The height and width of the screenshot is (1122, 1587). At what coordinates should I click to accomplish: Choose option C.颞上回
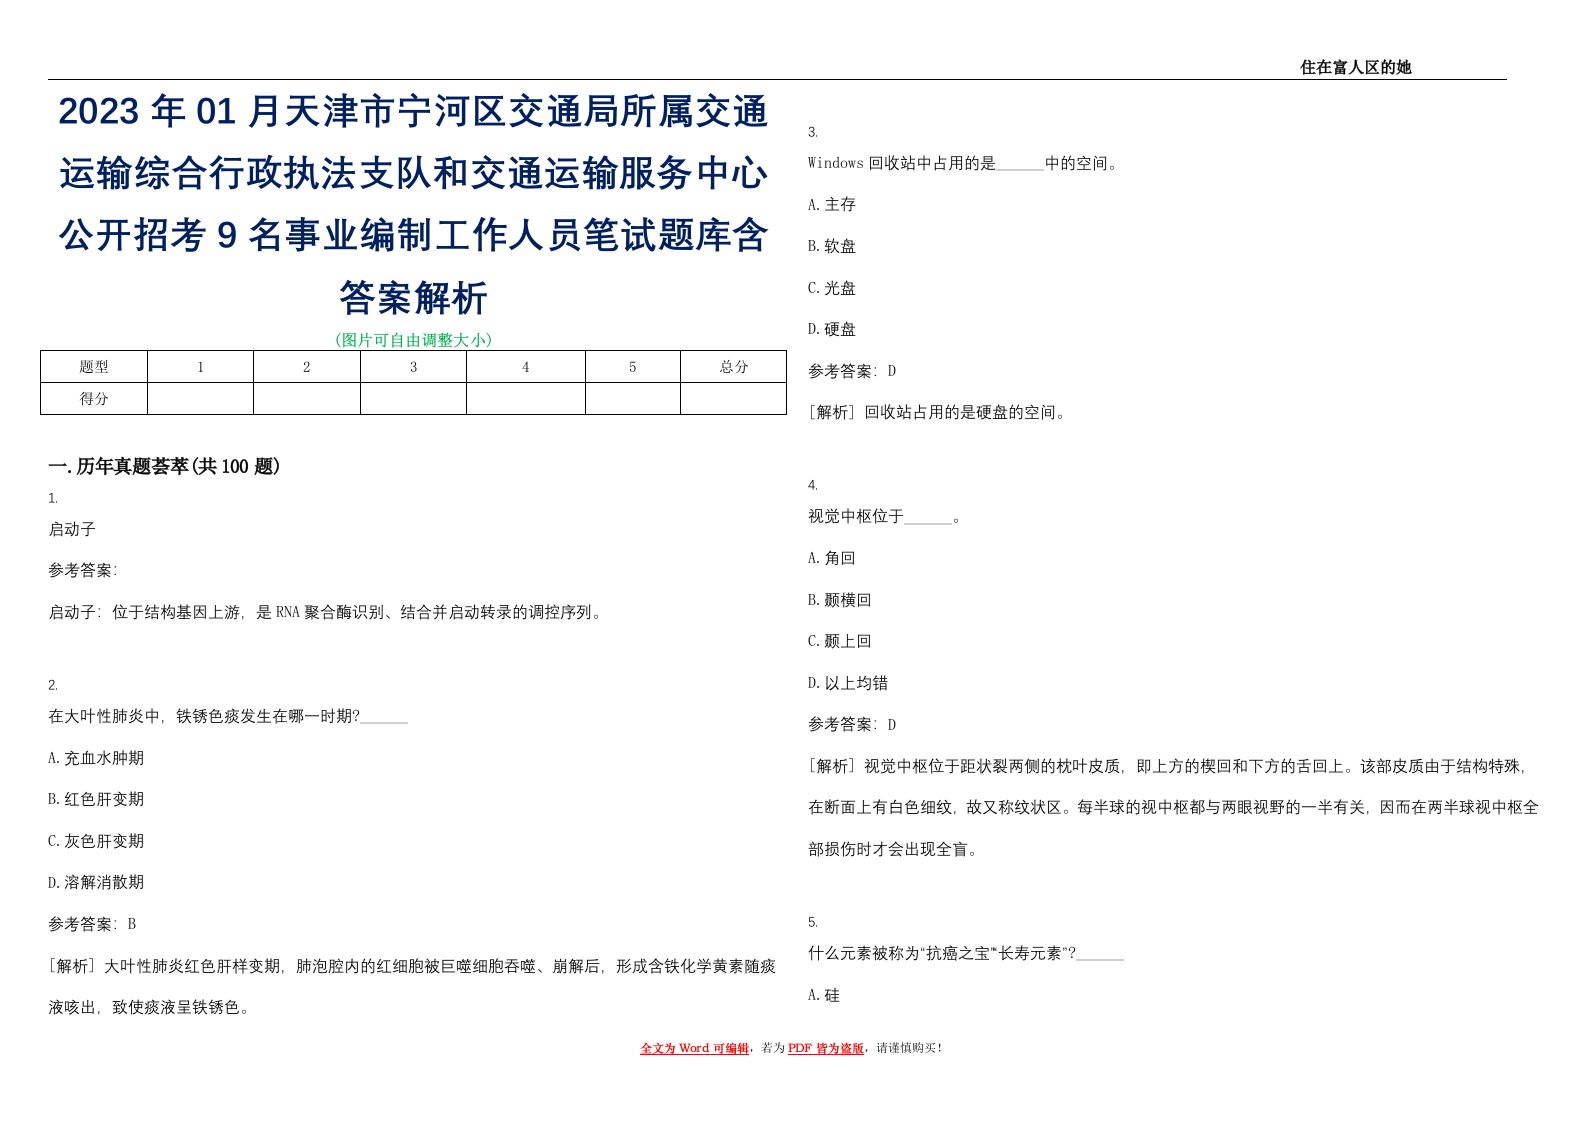pos(840,641)
